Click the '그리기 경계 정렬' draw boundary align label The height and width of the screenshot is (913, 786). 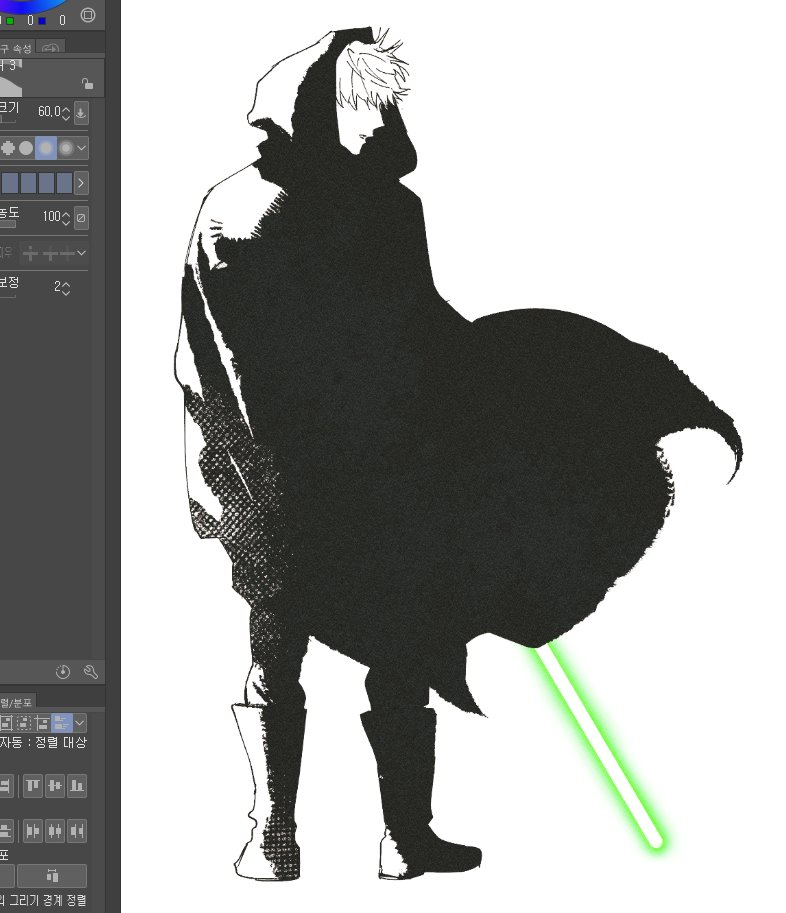[x=47, y=900]
